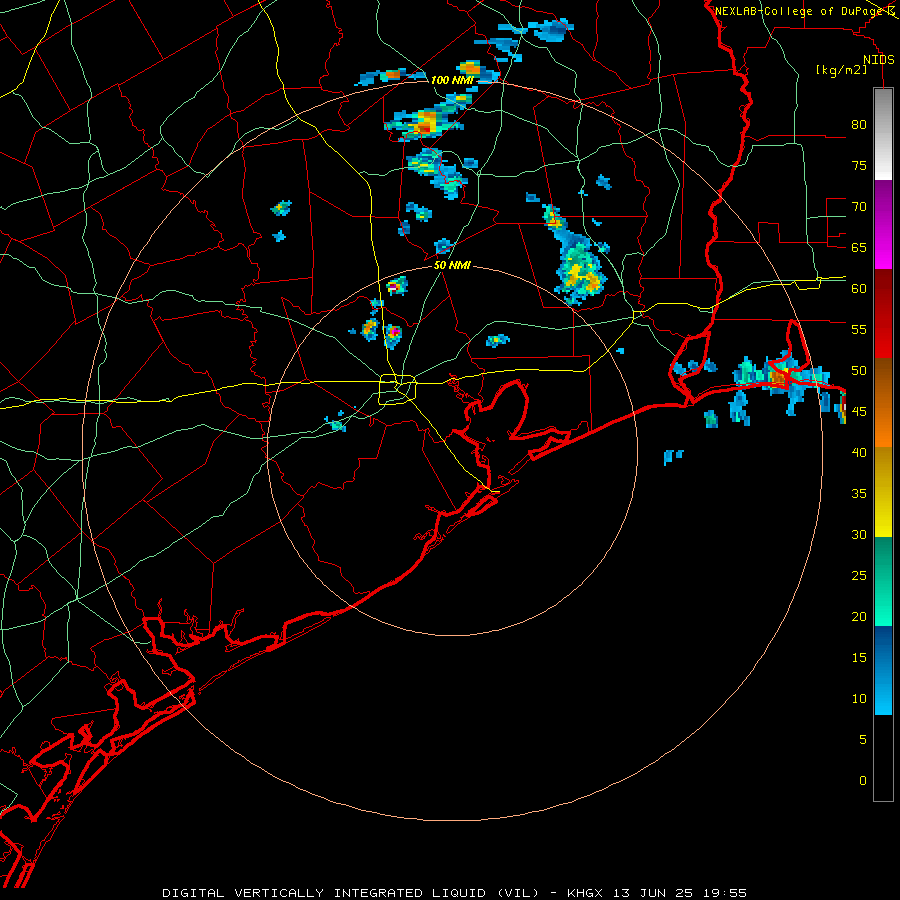Click the '50' value on the VIL scale

coord(859,370)
